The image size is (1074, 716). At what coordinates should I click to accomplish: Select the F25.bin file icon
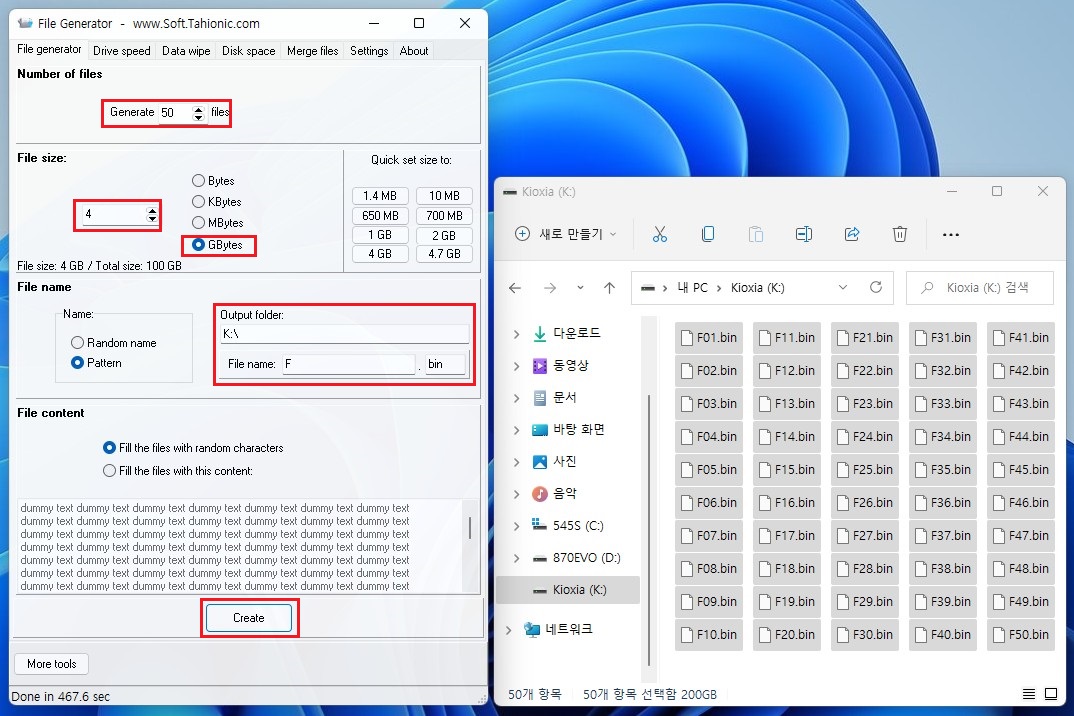click(x=842, y=470)
